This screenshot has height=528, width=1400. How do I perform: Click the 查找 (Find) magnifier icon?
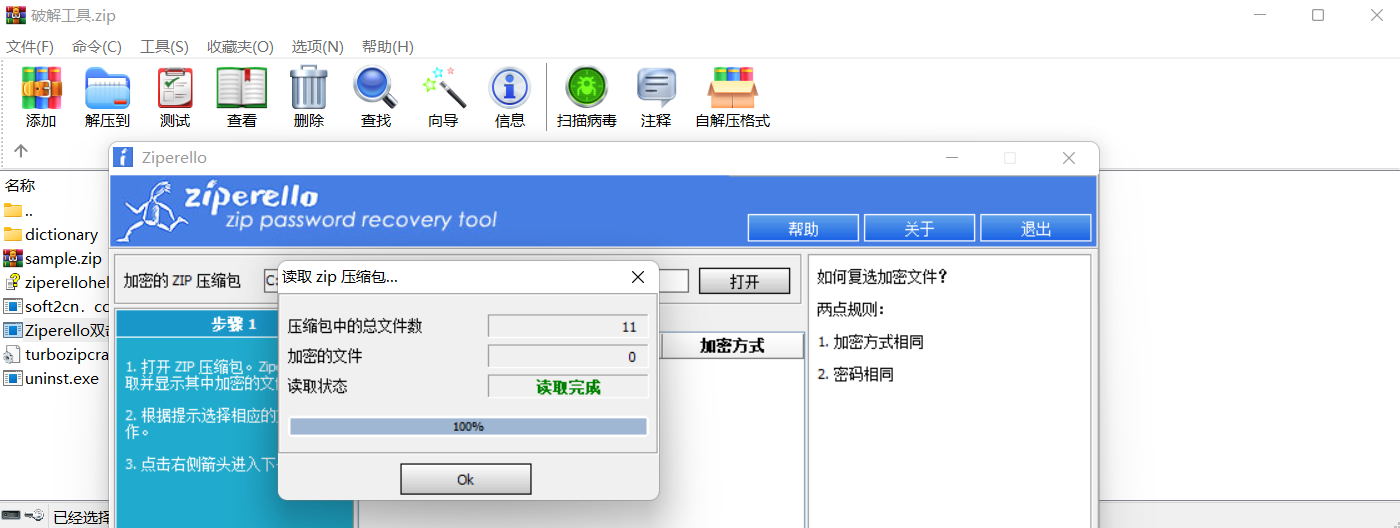tap(376, 90)
